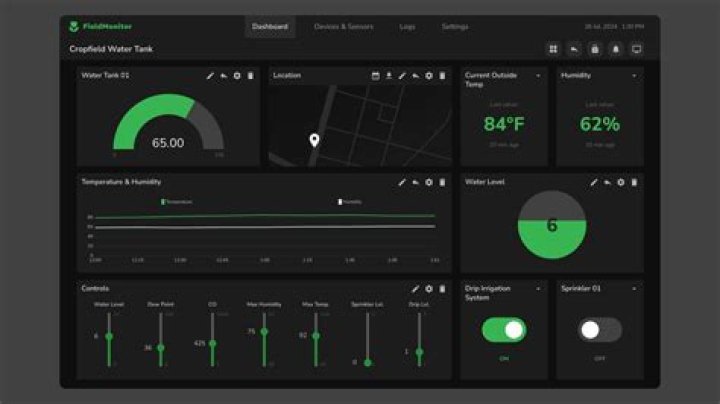Open the grid layout icon in header
This screenshot has width=720, height=404.
tap(553, 49)
